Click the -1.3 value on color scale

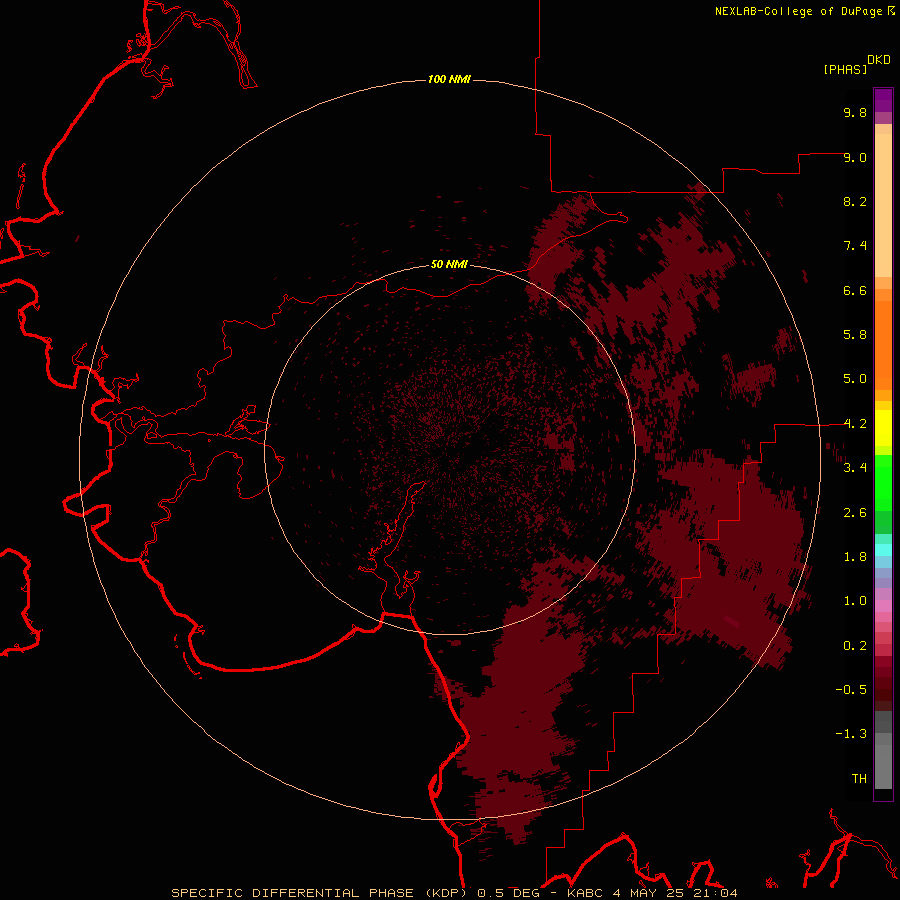[x=851, y=734]
